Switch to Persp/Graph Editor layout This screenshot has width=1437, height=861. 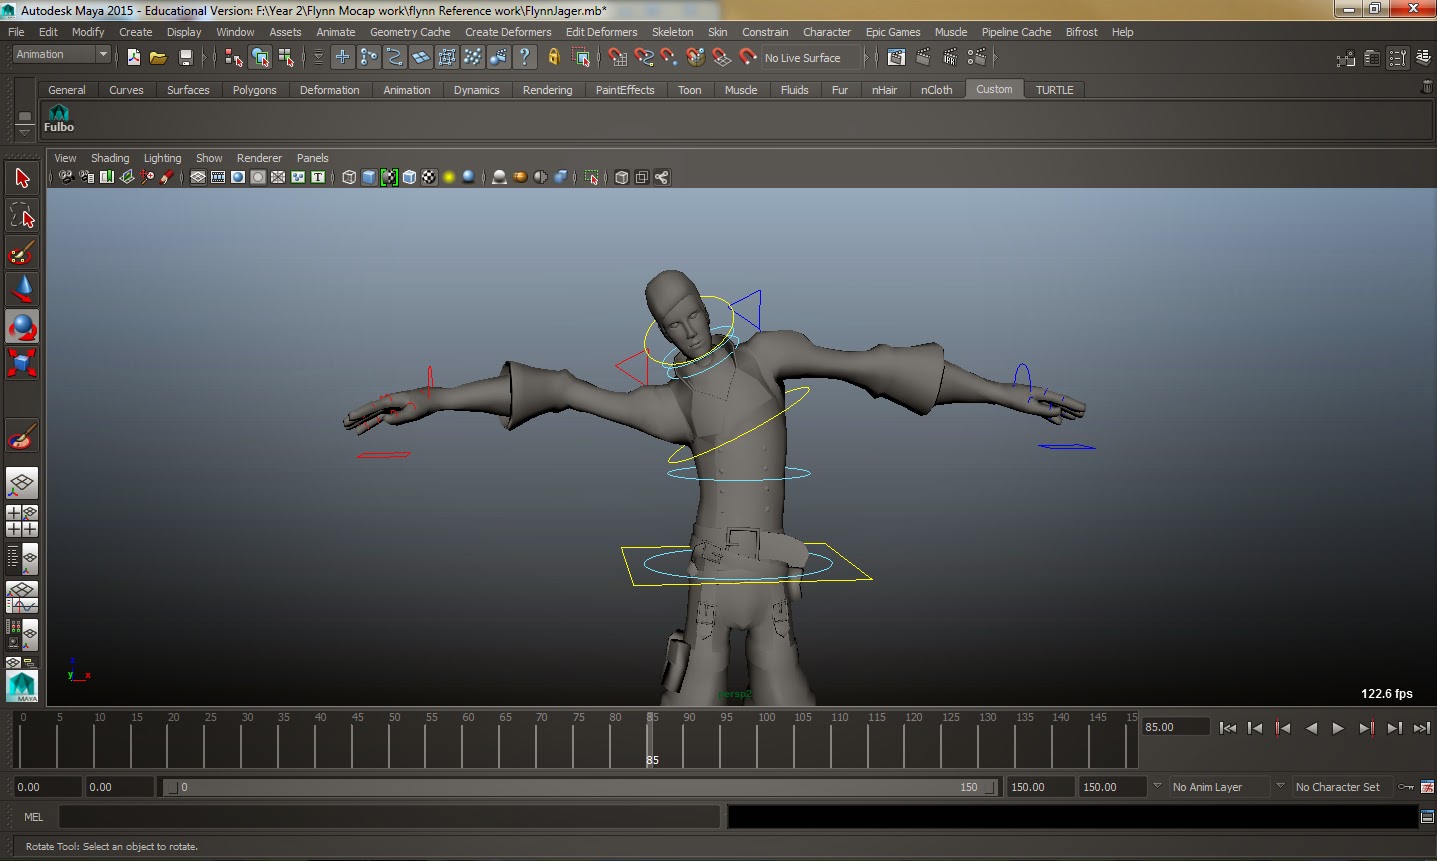coord(22,596)
